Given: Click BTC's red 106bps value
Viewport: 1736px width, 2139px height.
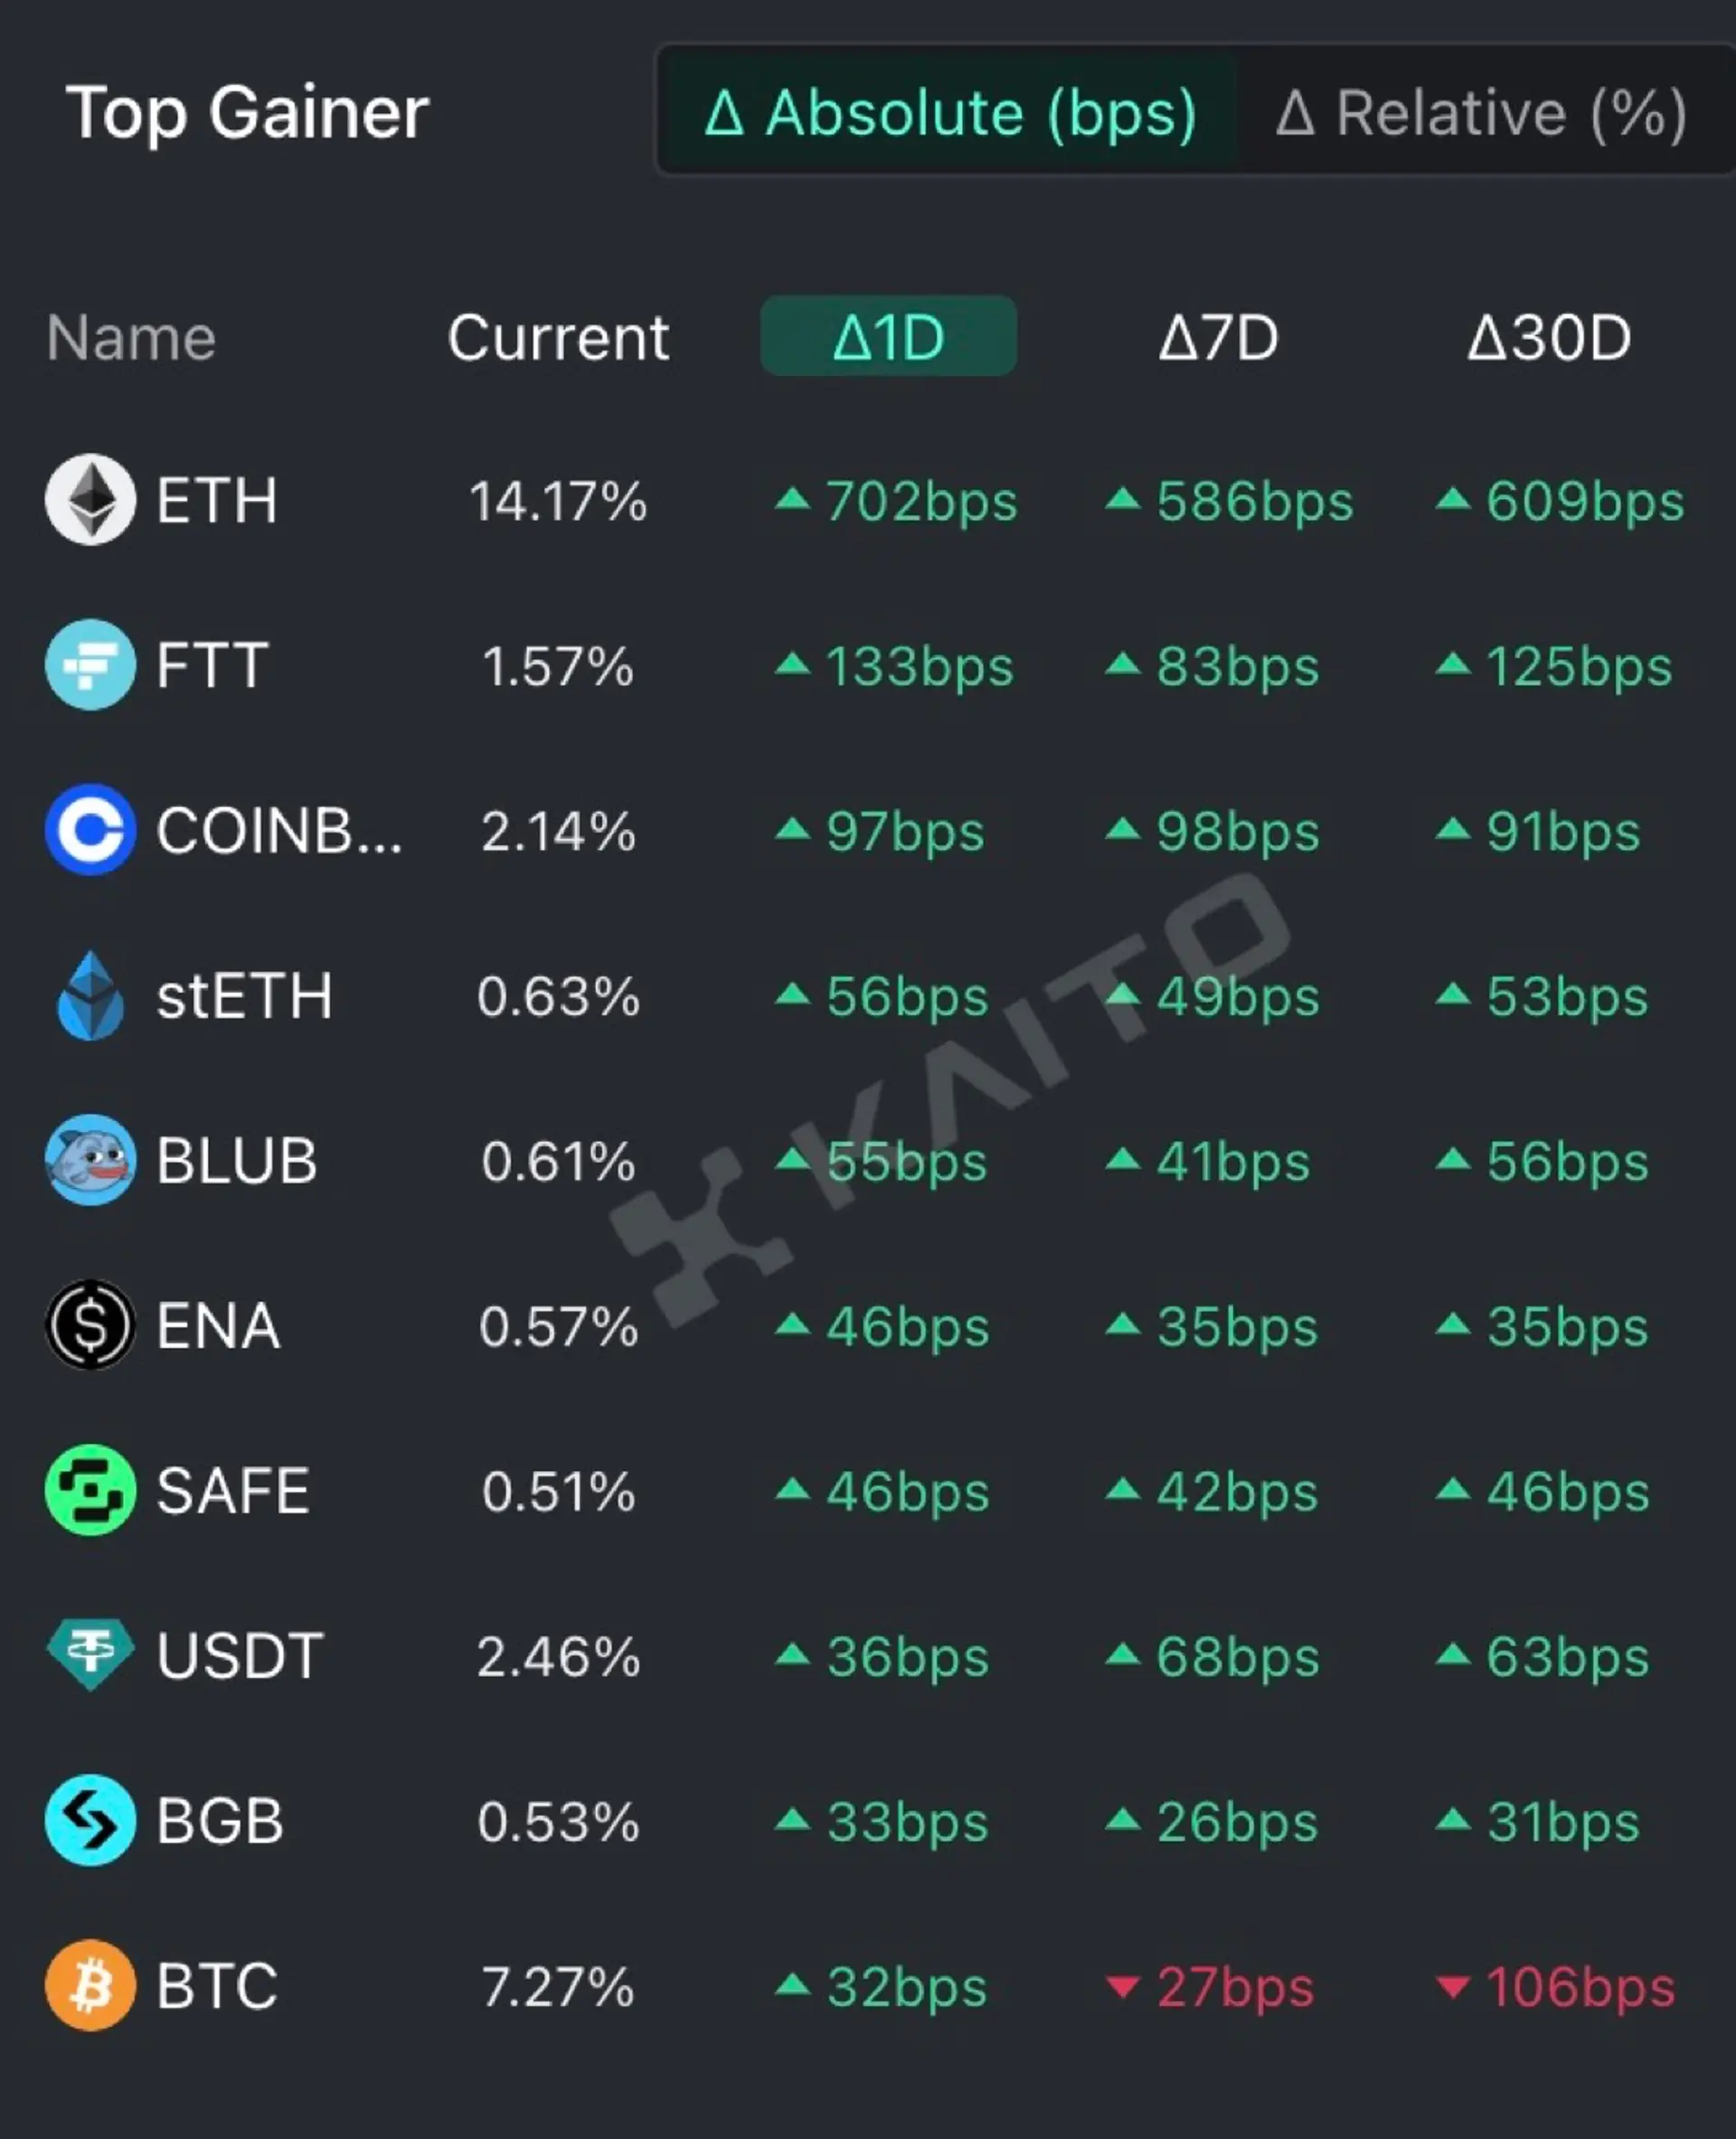Looking at the screenshot, I should 1557,1986.
